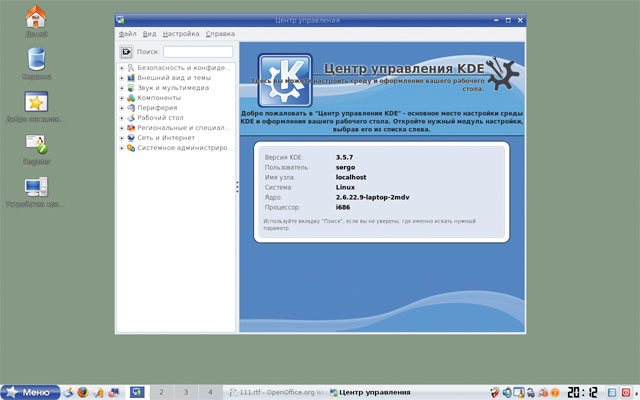The height and width of the screenshot is (400, 640).
Task: Select the Компоненты label in tree
Action: (159, 98)
